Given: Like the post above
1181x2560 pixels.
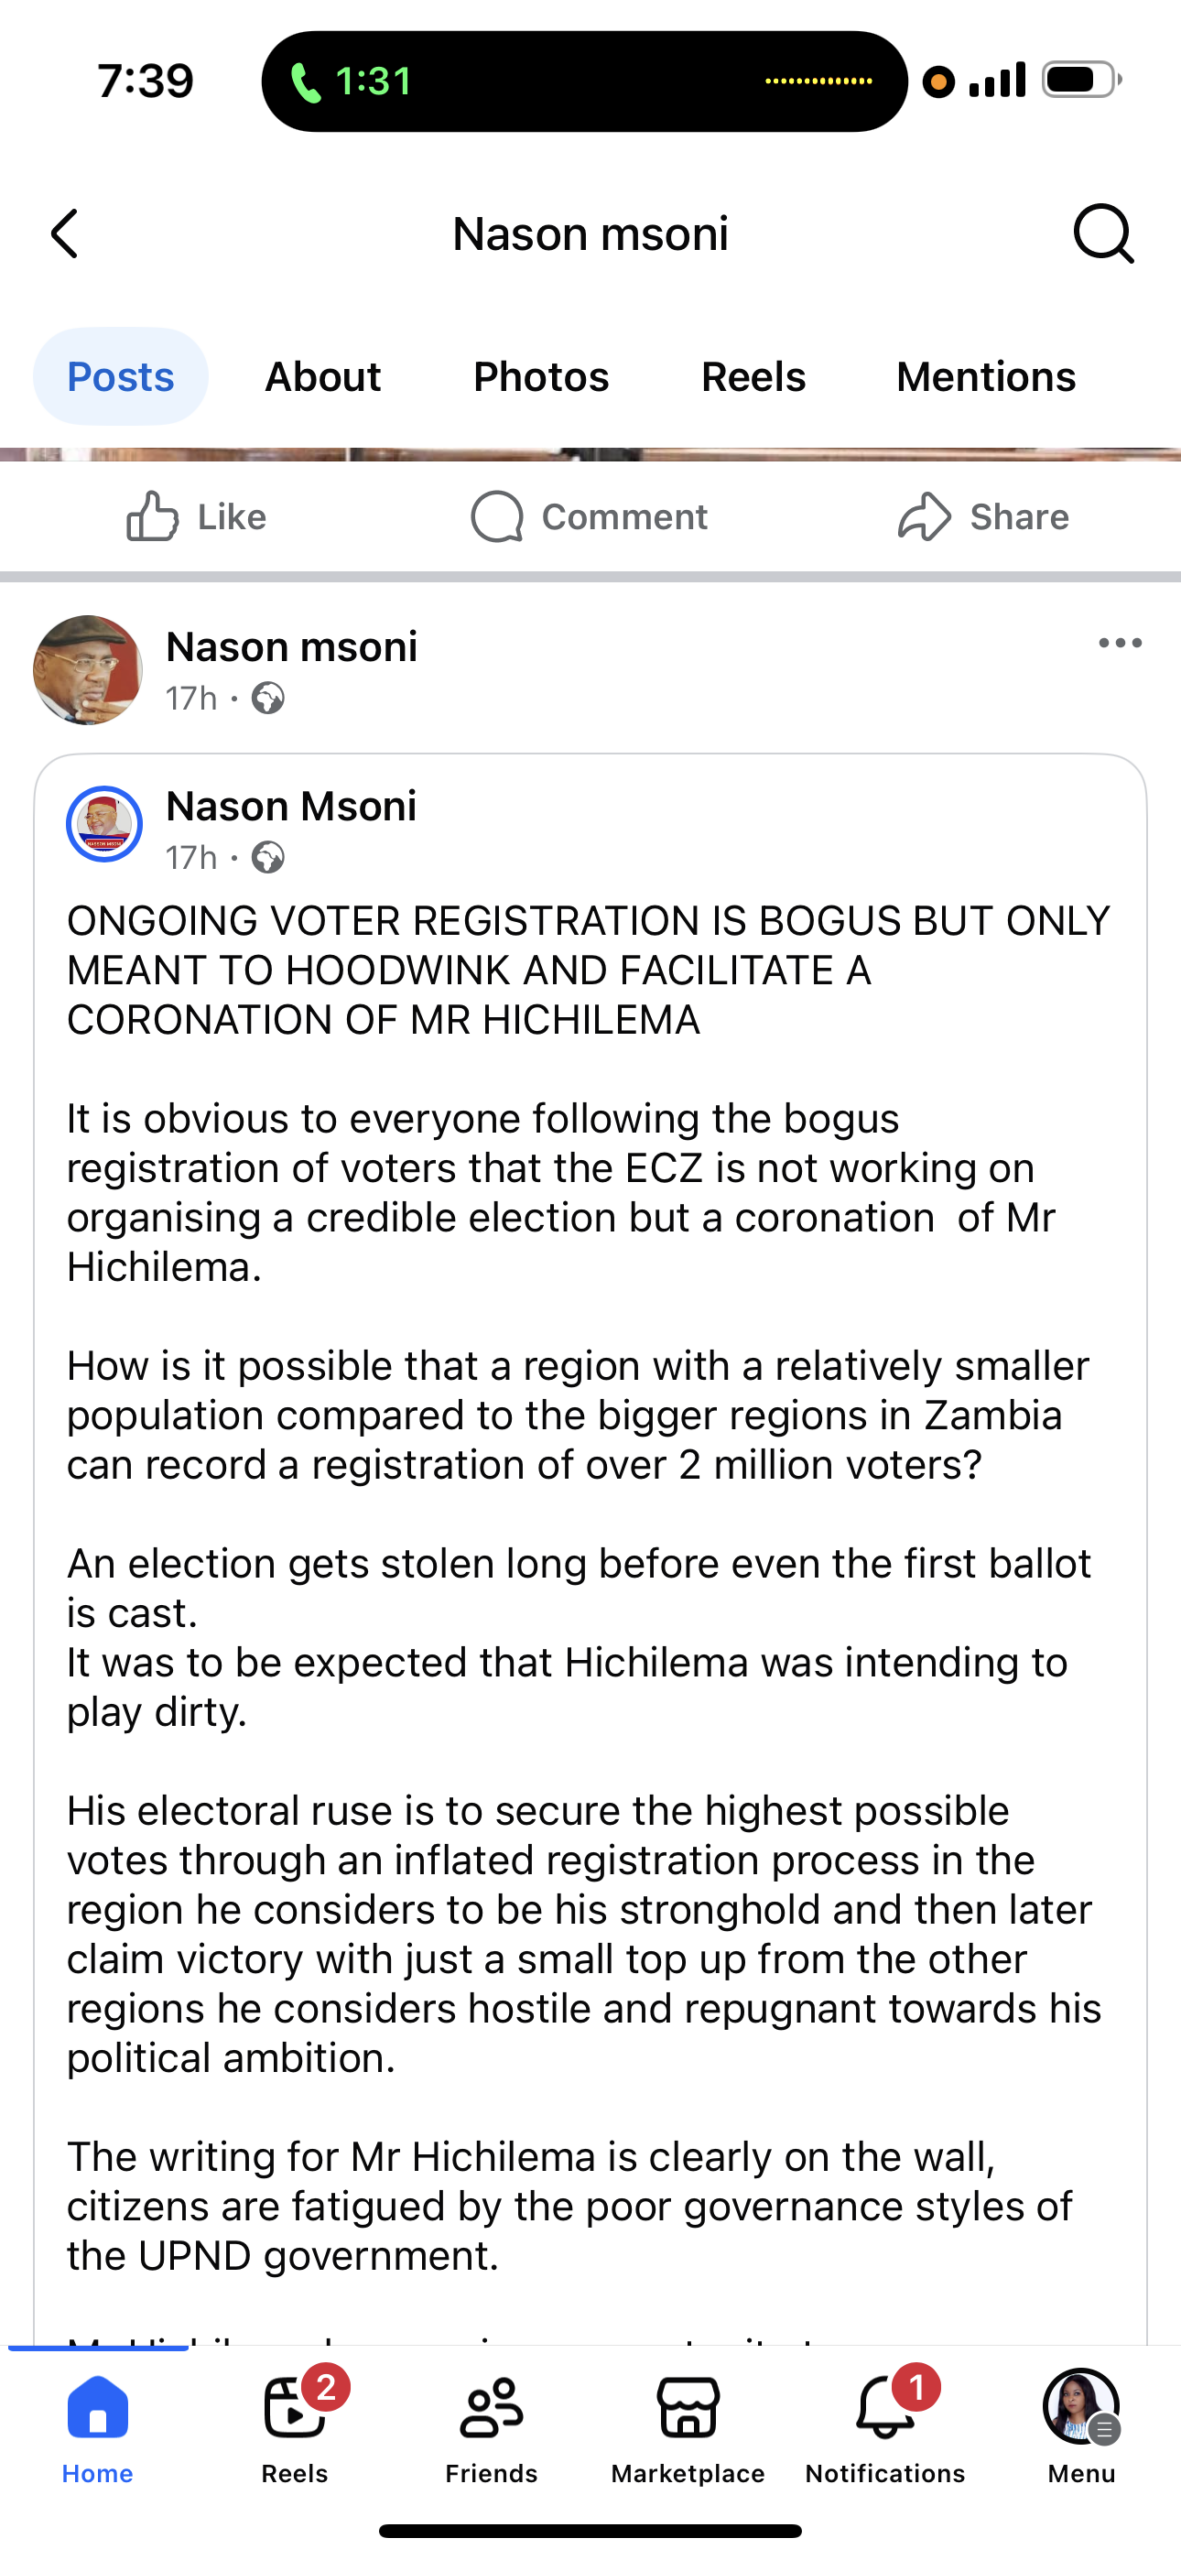Looking at the screenshot, I should pyautogui.click(x=196, y=517).
